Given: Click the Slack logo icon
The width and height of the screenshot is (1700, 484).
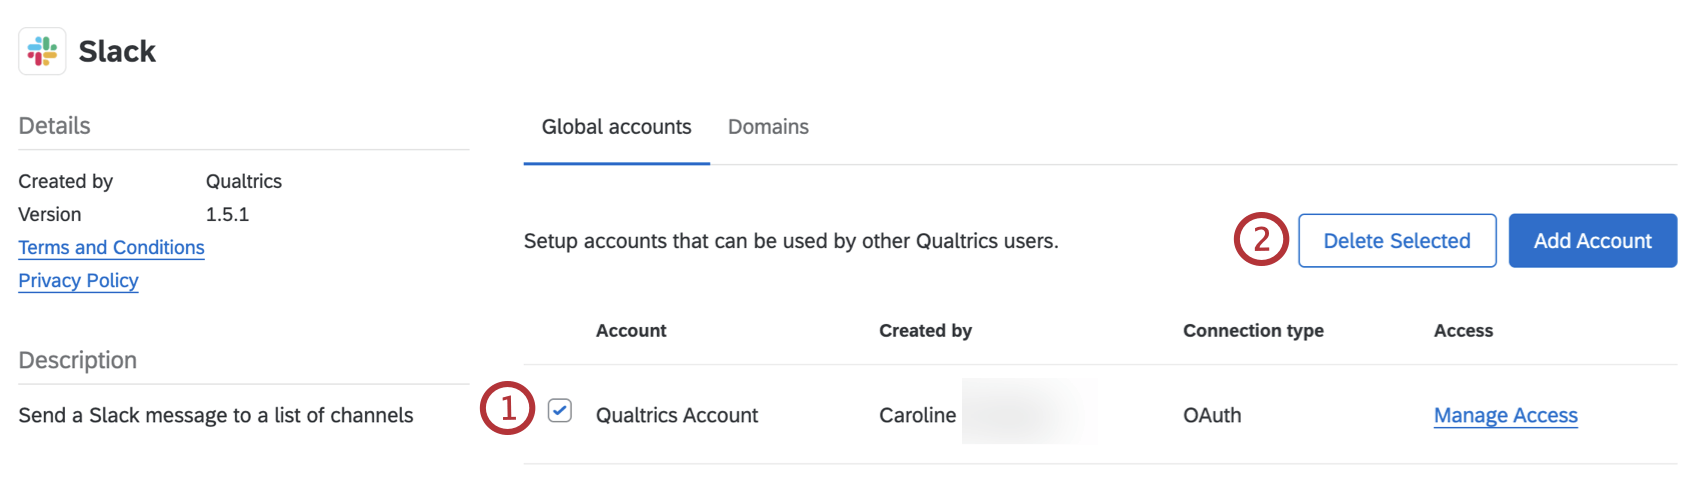Looking at the screenshot, I should pyautogui.click(x=42, y=51).
